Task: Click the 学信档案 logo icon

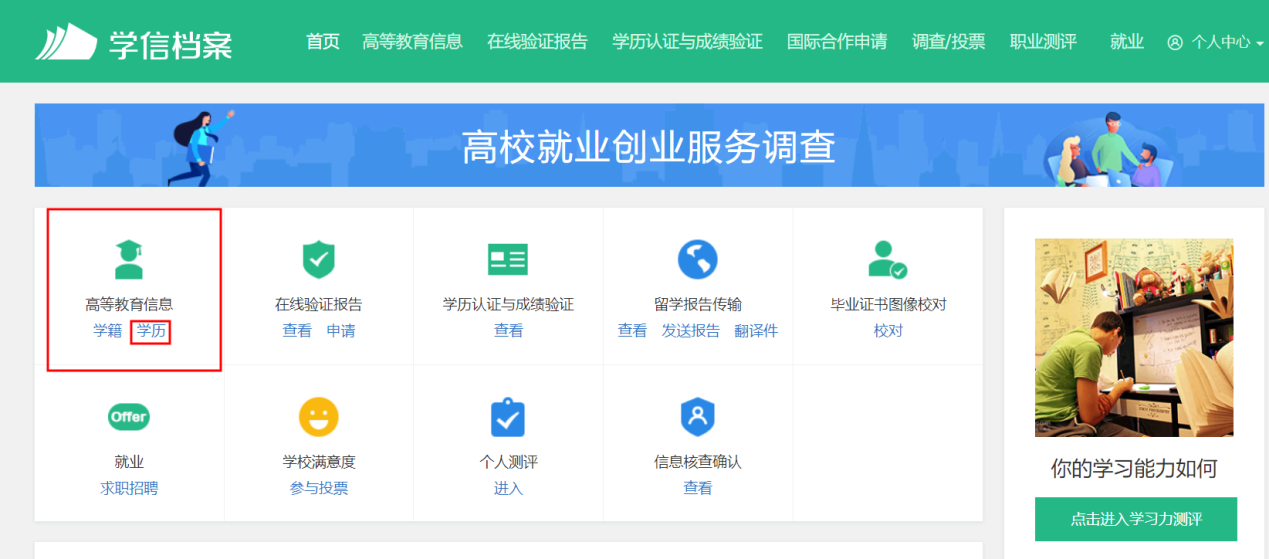Action: coord(66,41)
